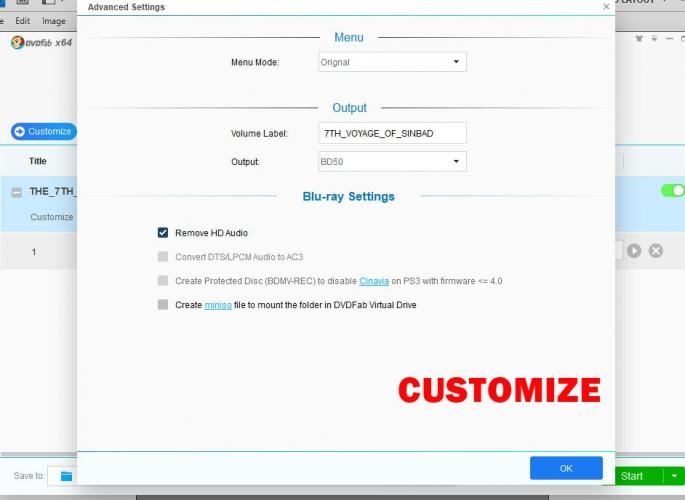Preview title 1 with play icon
The image size is (685, 500).
pos(634,251)
